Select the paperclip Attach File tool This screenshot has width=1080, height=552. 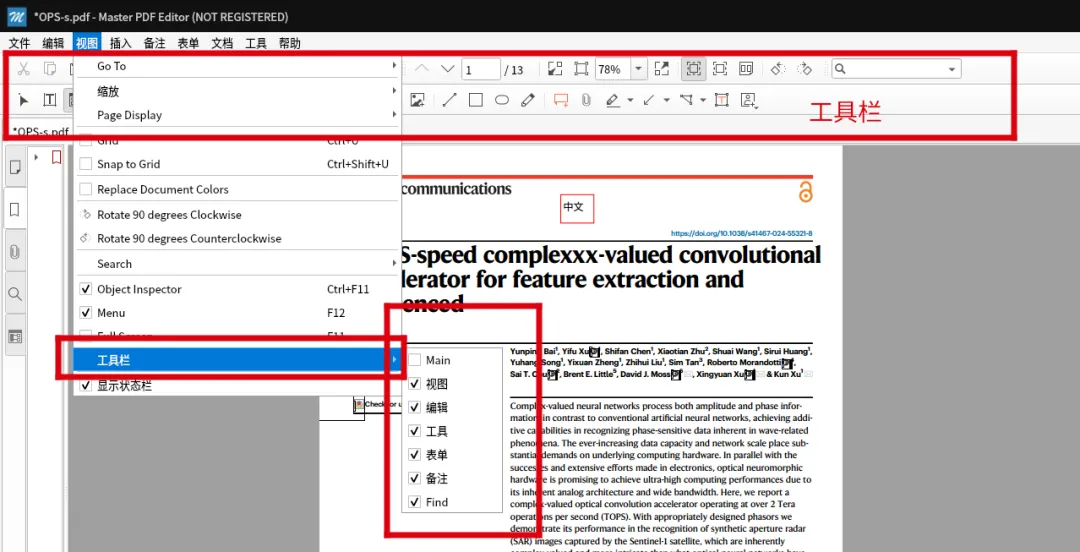coord(586,101)
